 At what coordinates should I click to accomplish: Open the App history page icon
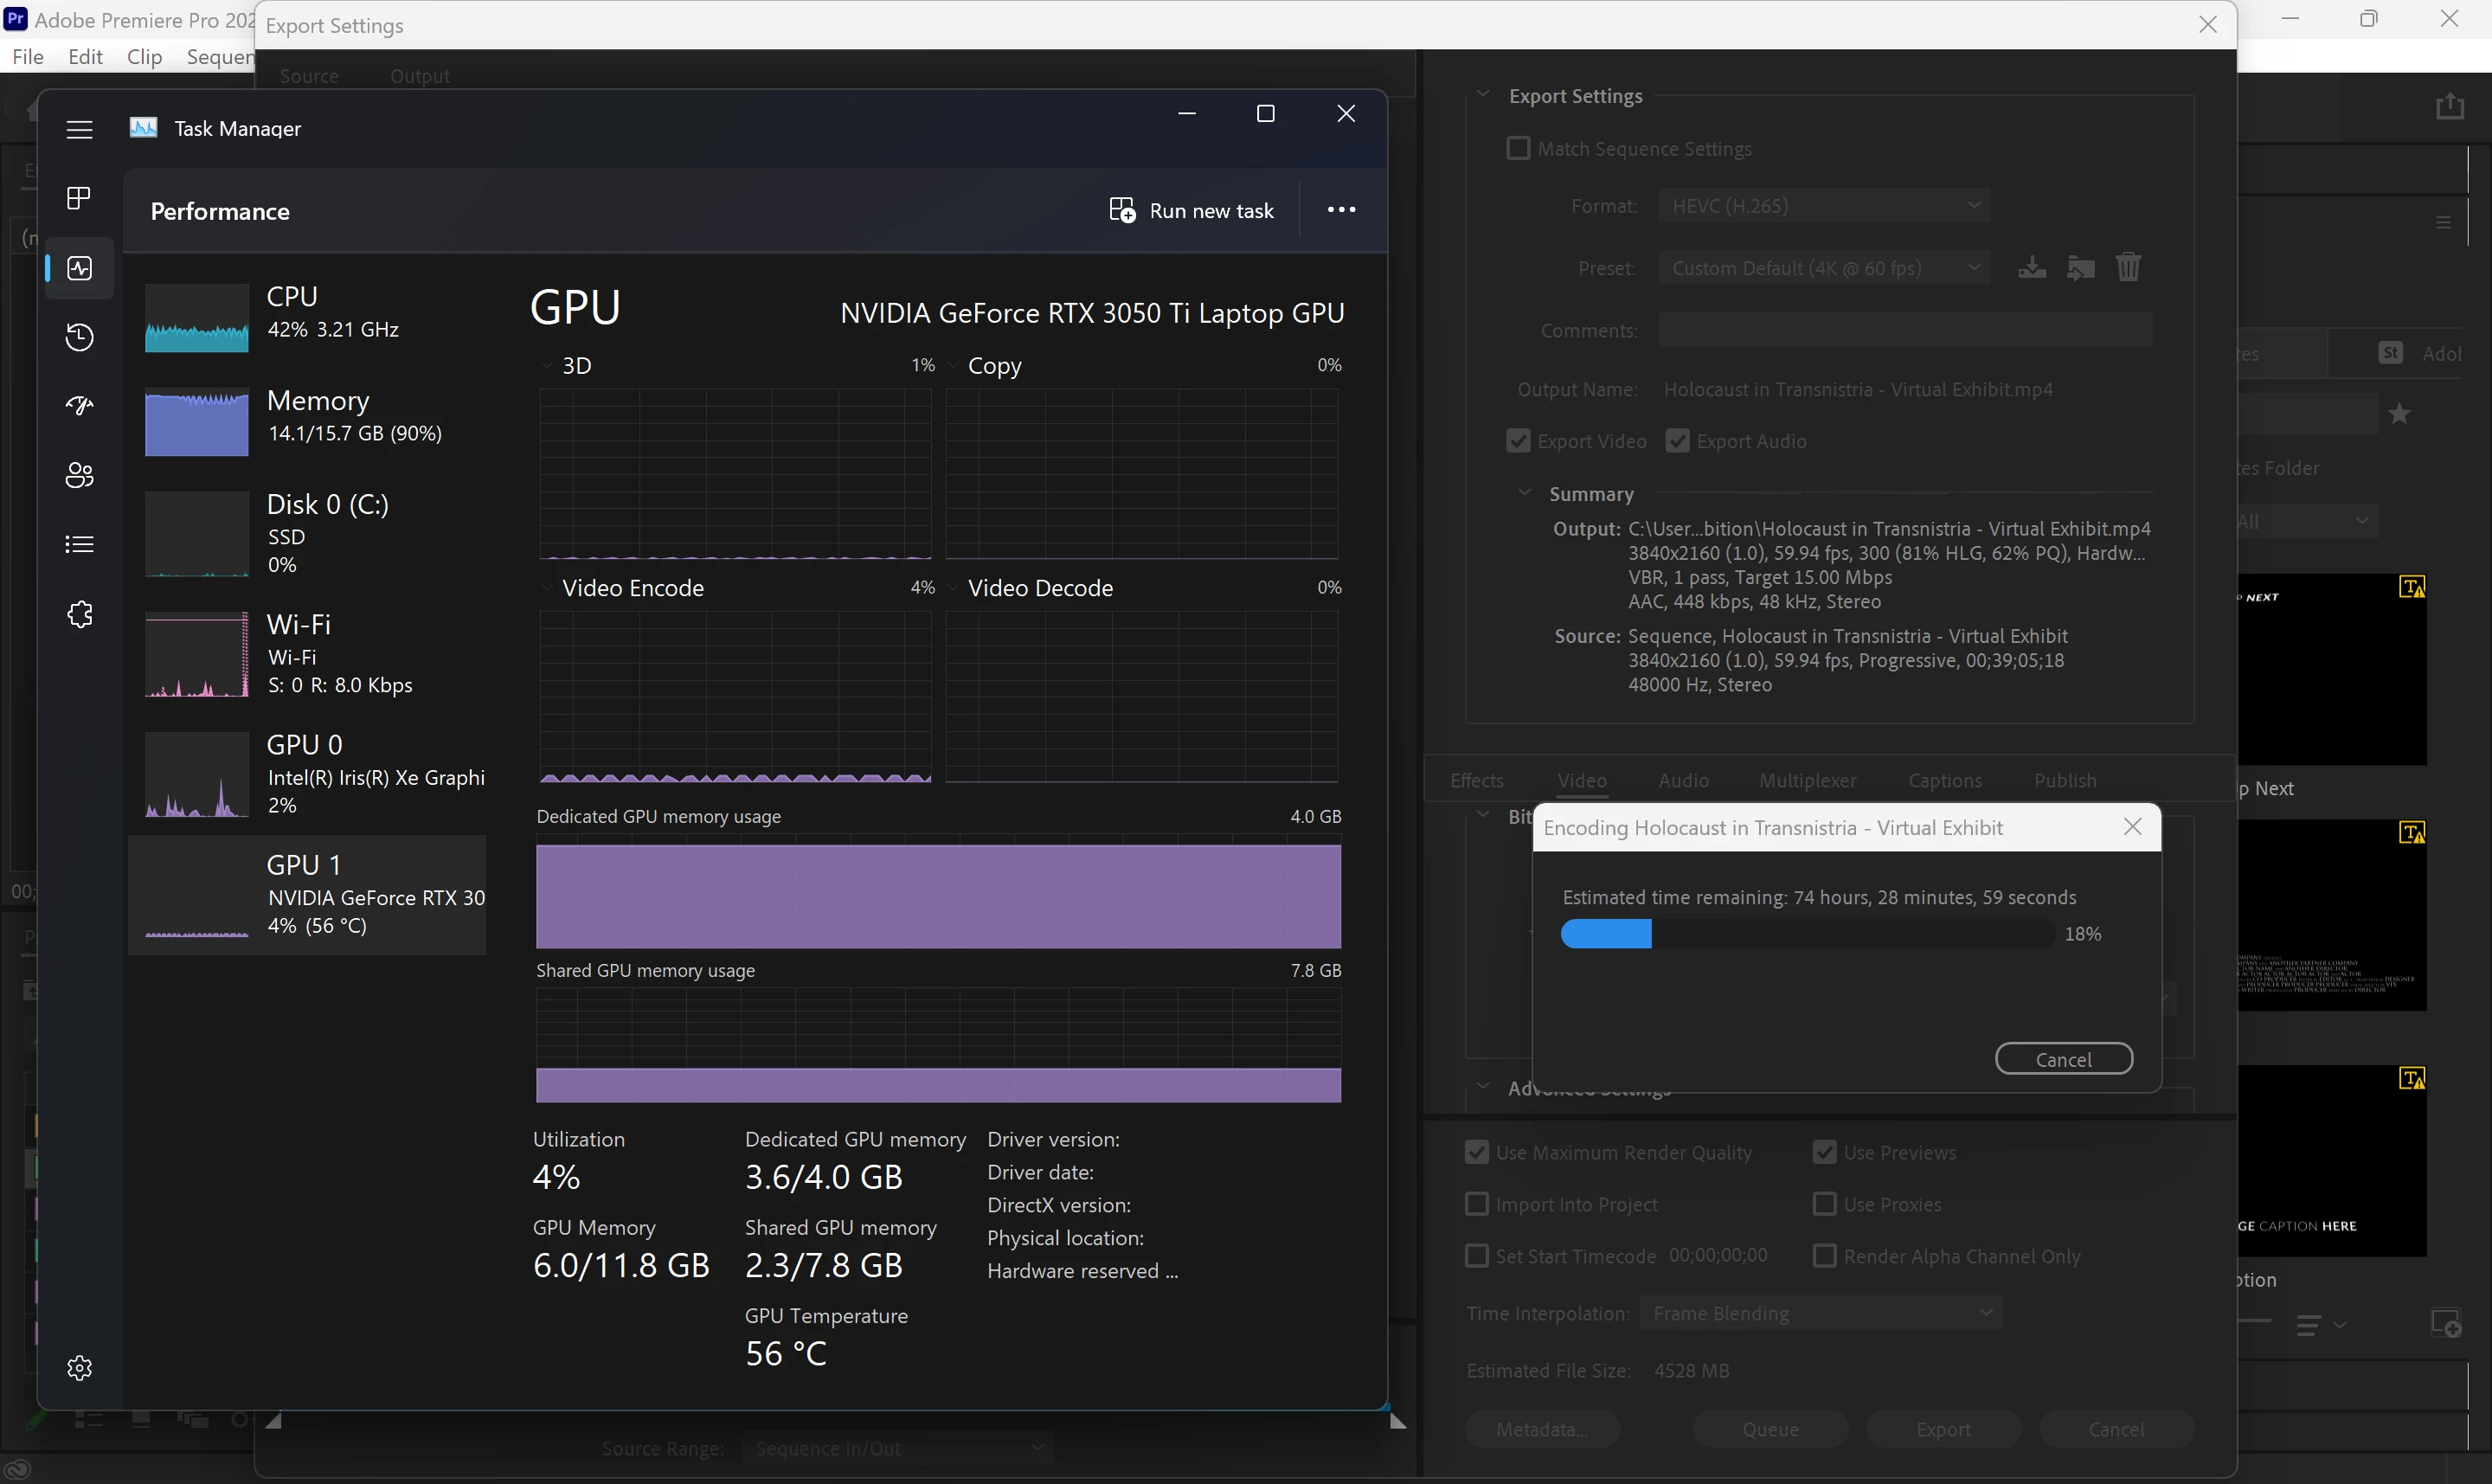pyautogui.click(x=79, y=337)
